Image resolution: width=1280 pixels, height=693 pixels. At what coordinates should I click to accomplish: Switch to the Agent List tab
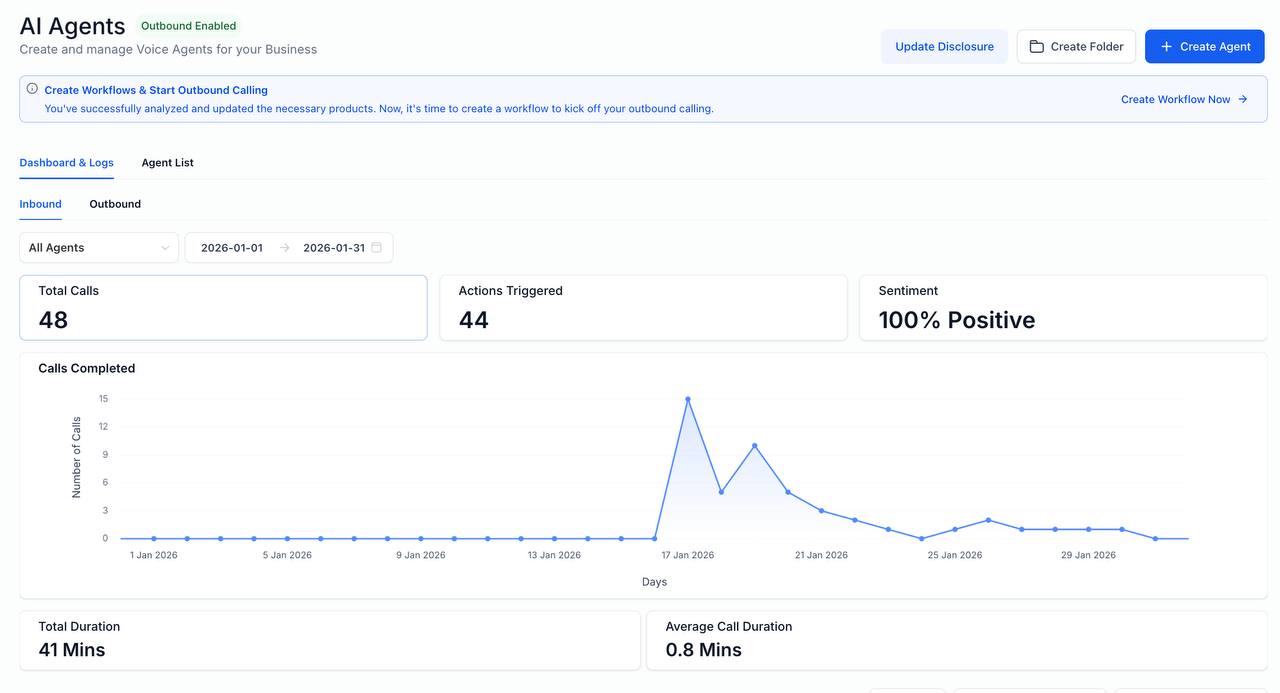point(167,162)
